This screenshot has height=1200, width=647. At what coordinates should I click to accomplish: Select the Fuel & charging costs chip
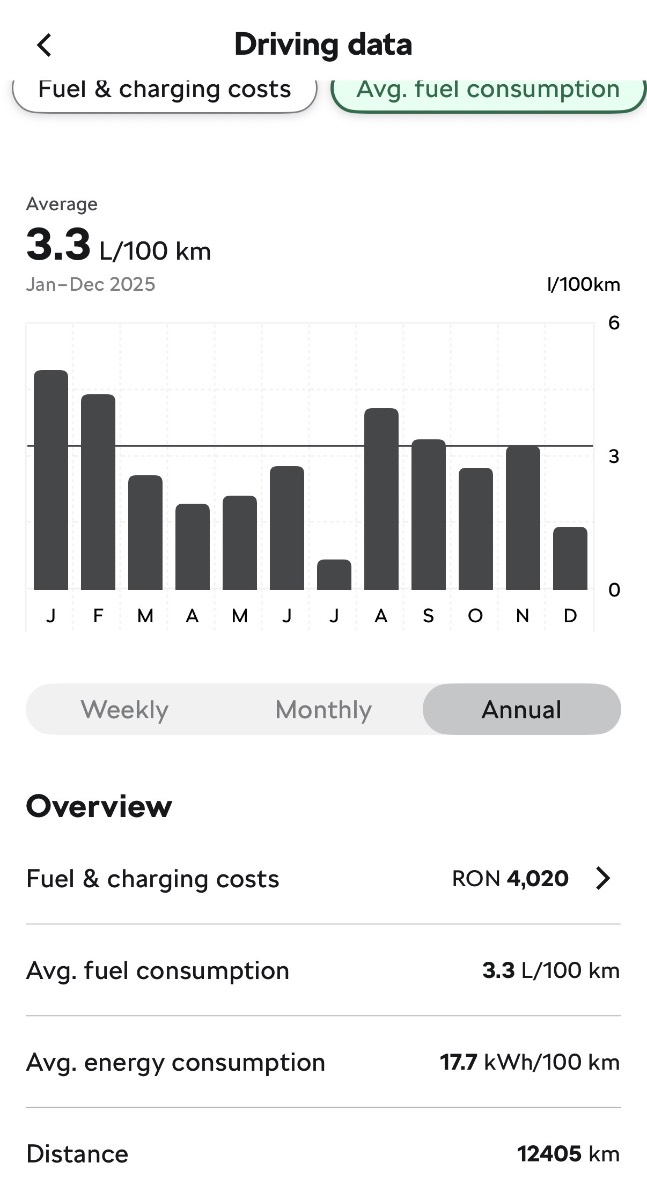164,90
